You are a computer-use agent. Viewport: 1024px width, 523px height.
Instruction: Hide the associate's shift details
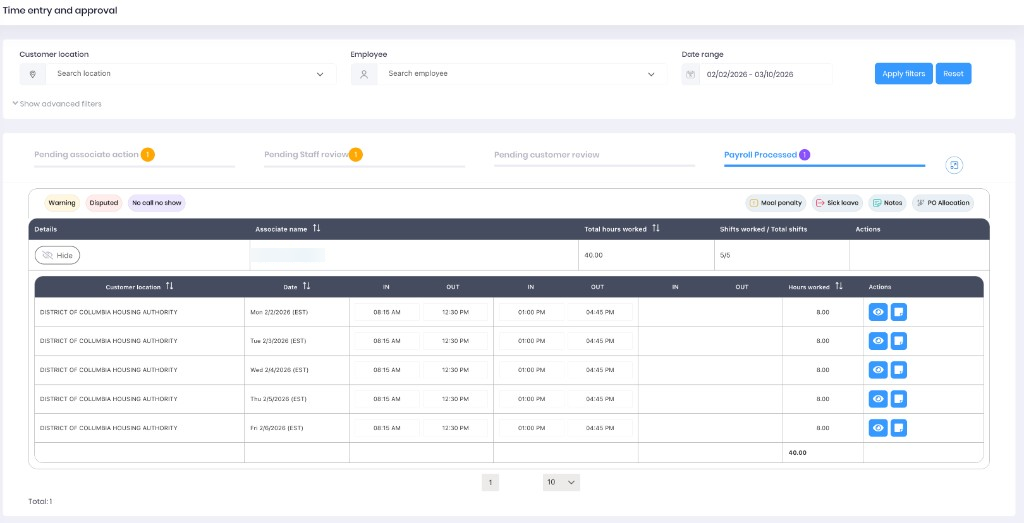point(57,255)
